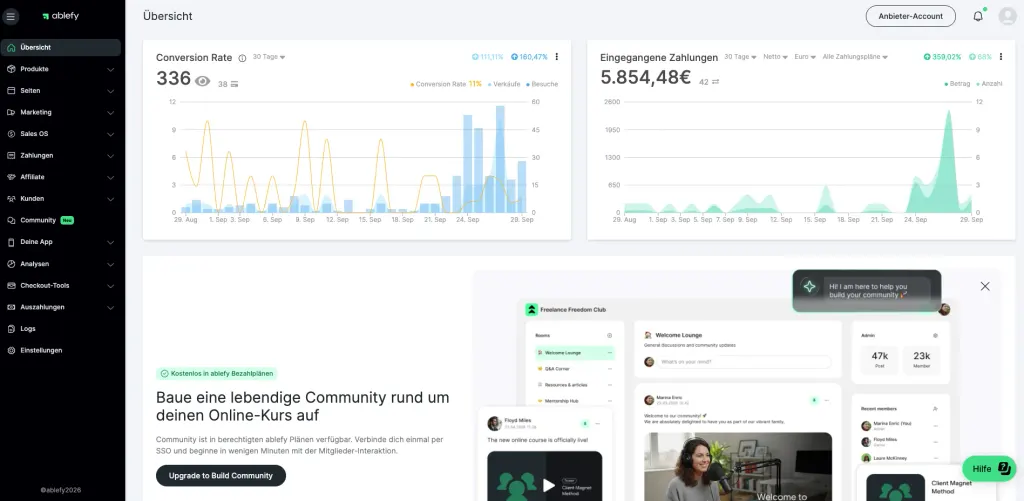
Task: Expand Produkte submenu chevron
Action: (x=110, y=69)
